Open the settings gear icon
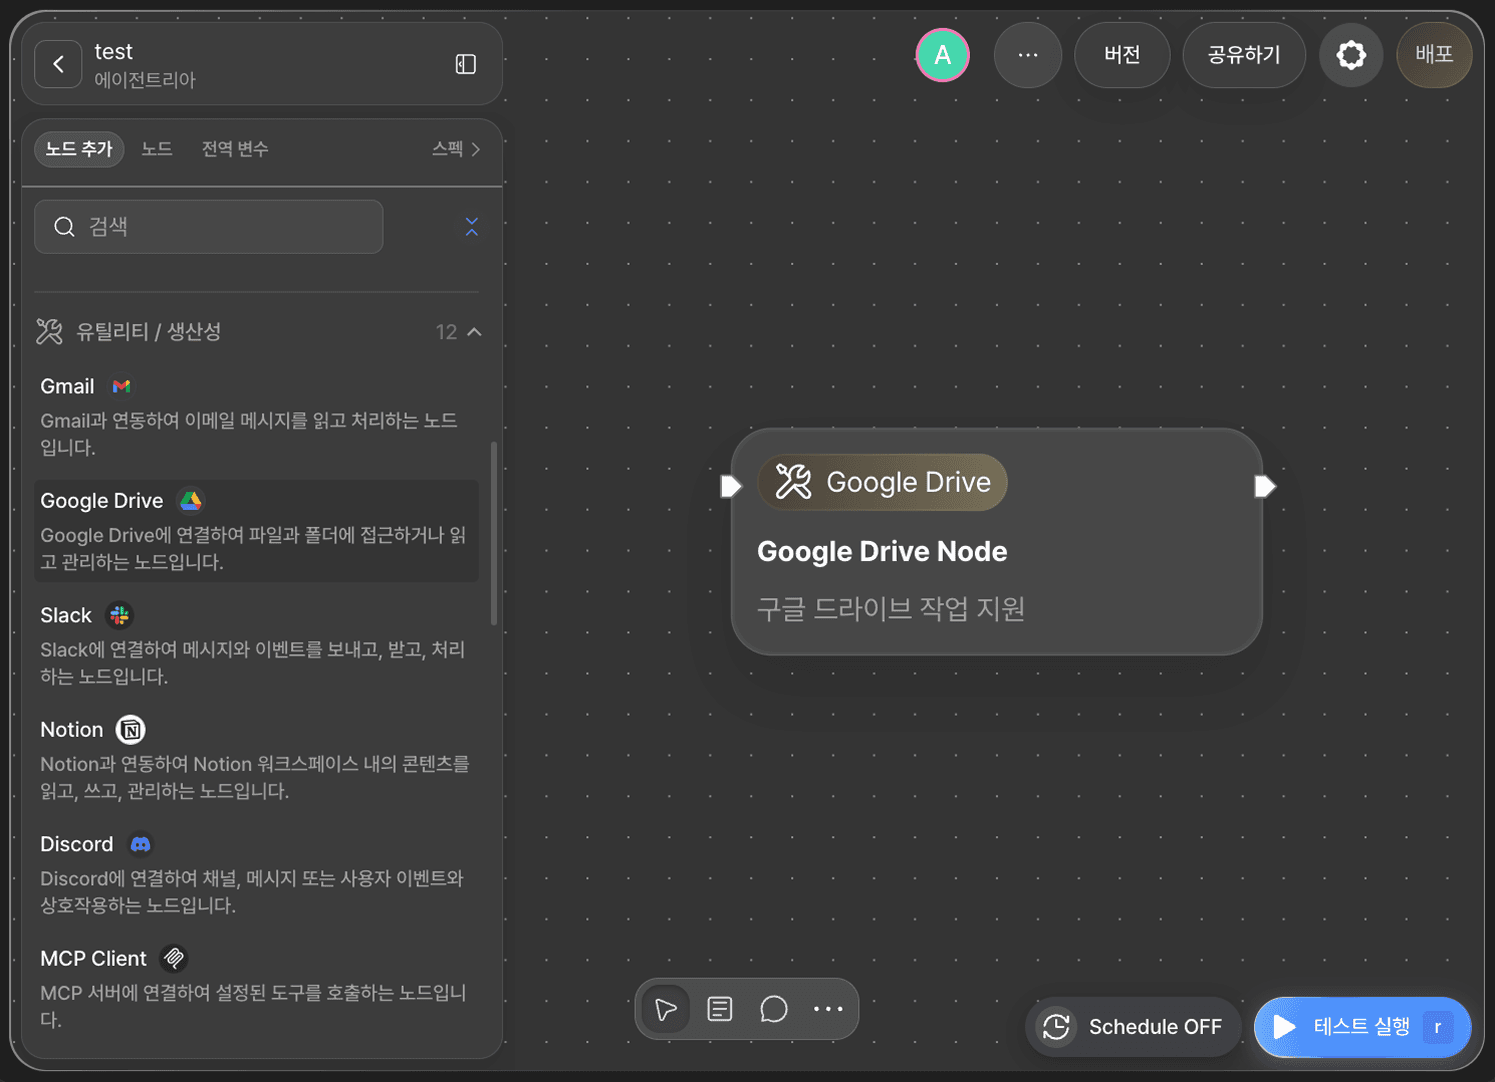Screen dimensions: 1495x1082 (x=1351, y=55)
